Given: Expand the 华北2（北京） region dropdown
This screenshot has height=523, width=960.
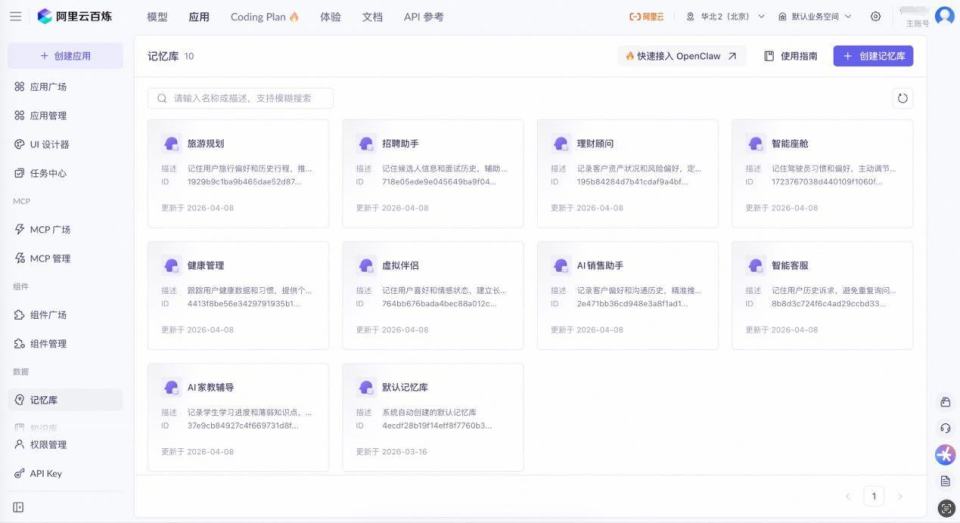Looking at the screenshot, I should point(726,17).
